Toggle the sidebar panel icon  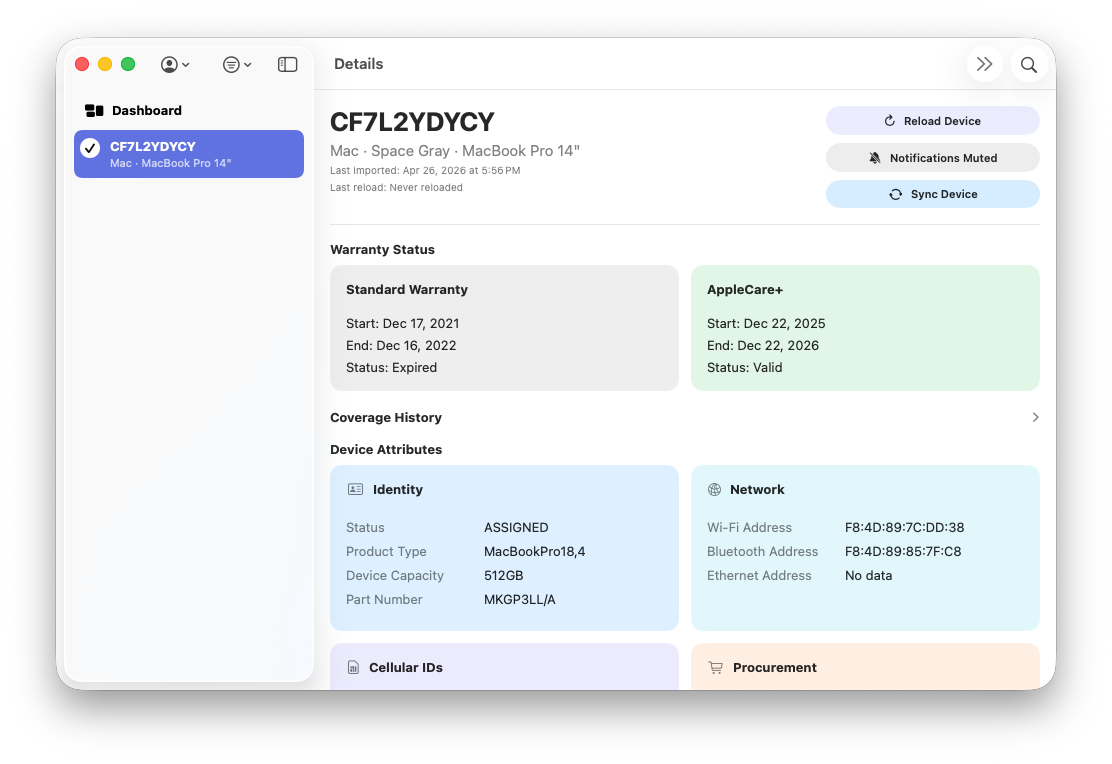(287, 65)
